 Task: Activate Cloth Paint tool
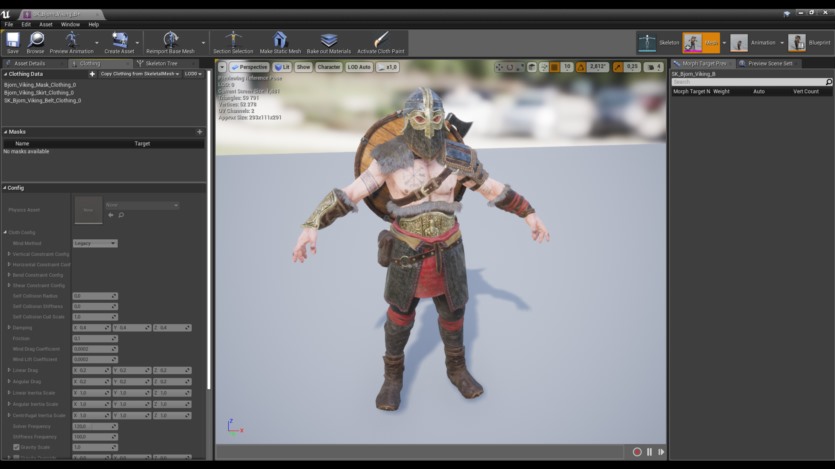[x=380, y=43]
